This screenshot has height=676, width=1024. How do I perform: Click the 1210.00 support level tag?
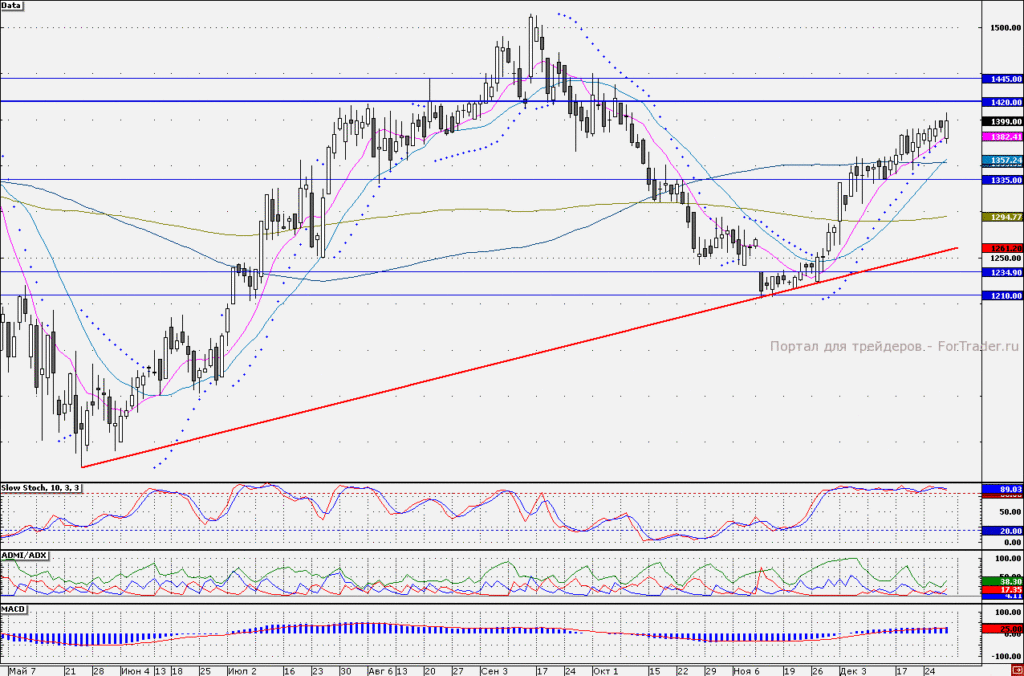pos(1002,296)
